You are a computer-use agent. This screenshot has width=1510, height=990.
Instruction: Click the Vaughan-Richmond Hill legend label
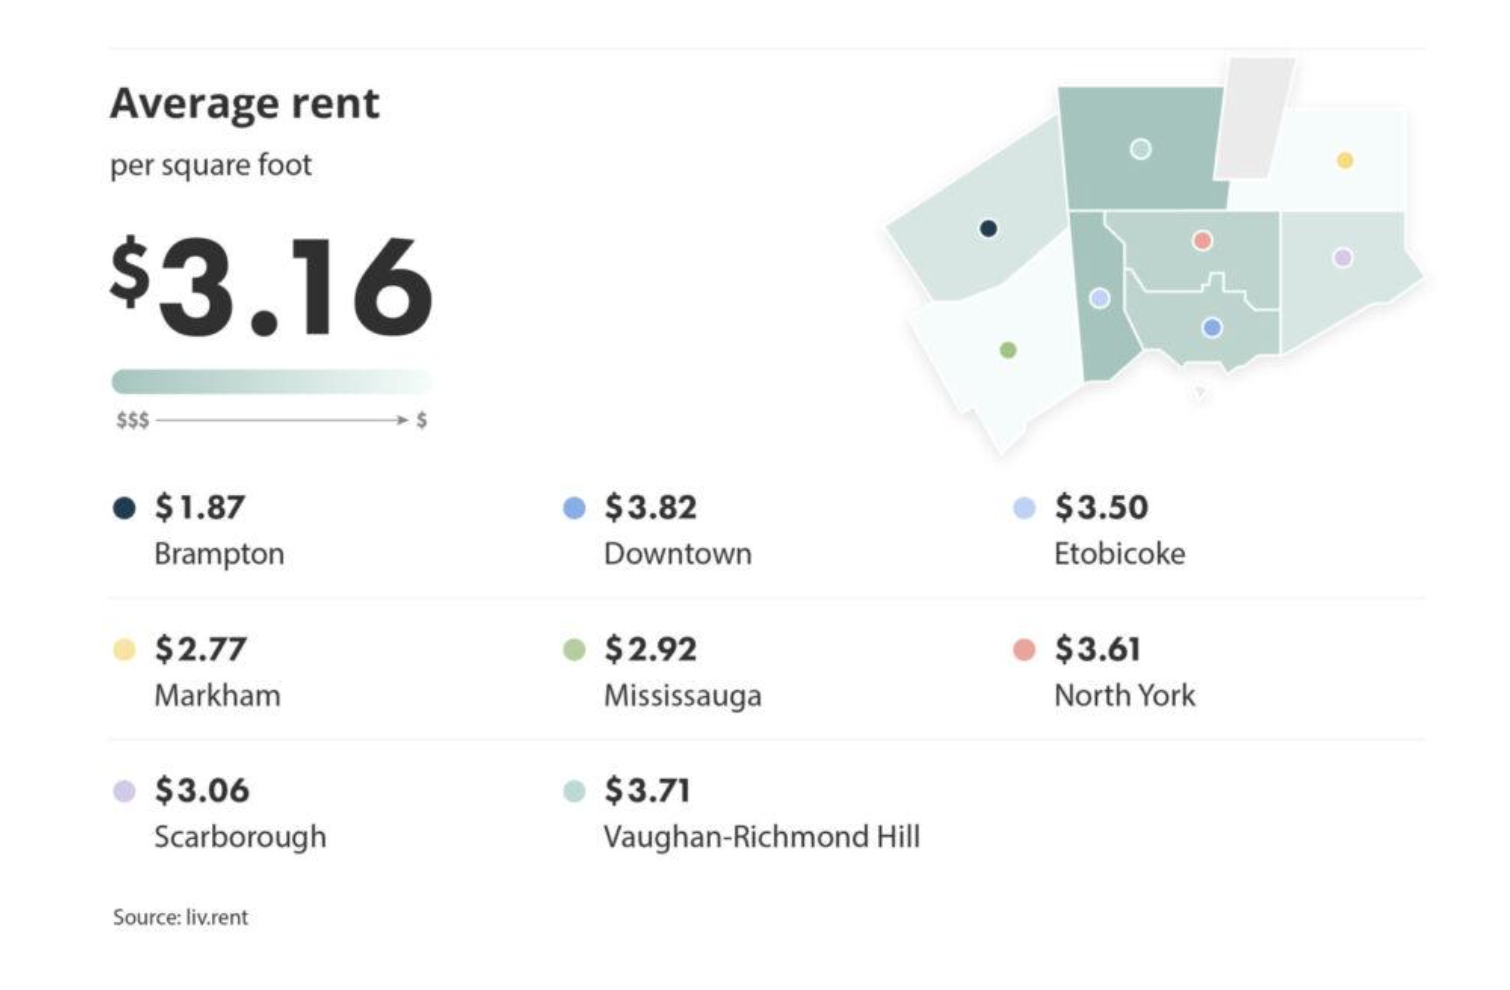[x=761, y=837]
